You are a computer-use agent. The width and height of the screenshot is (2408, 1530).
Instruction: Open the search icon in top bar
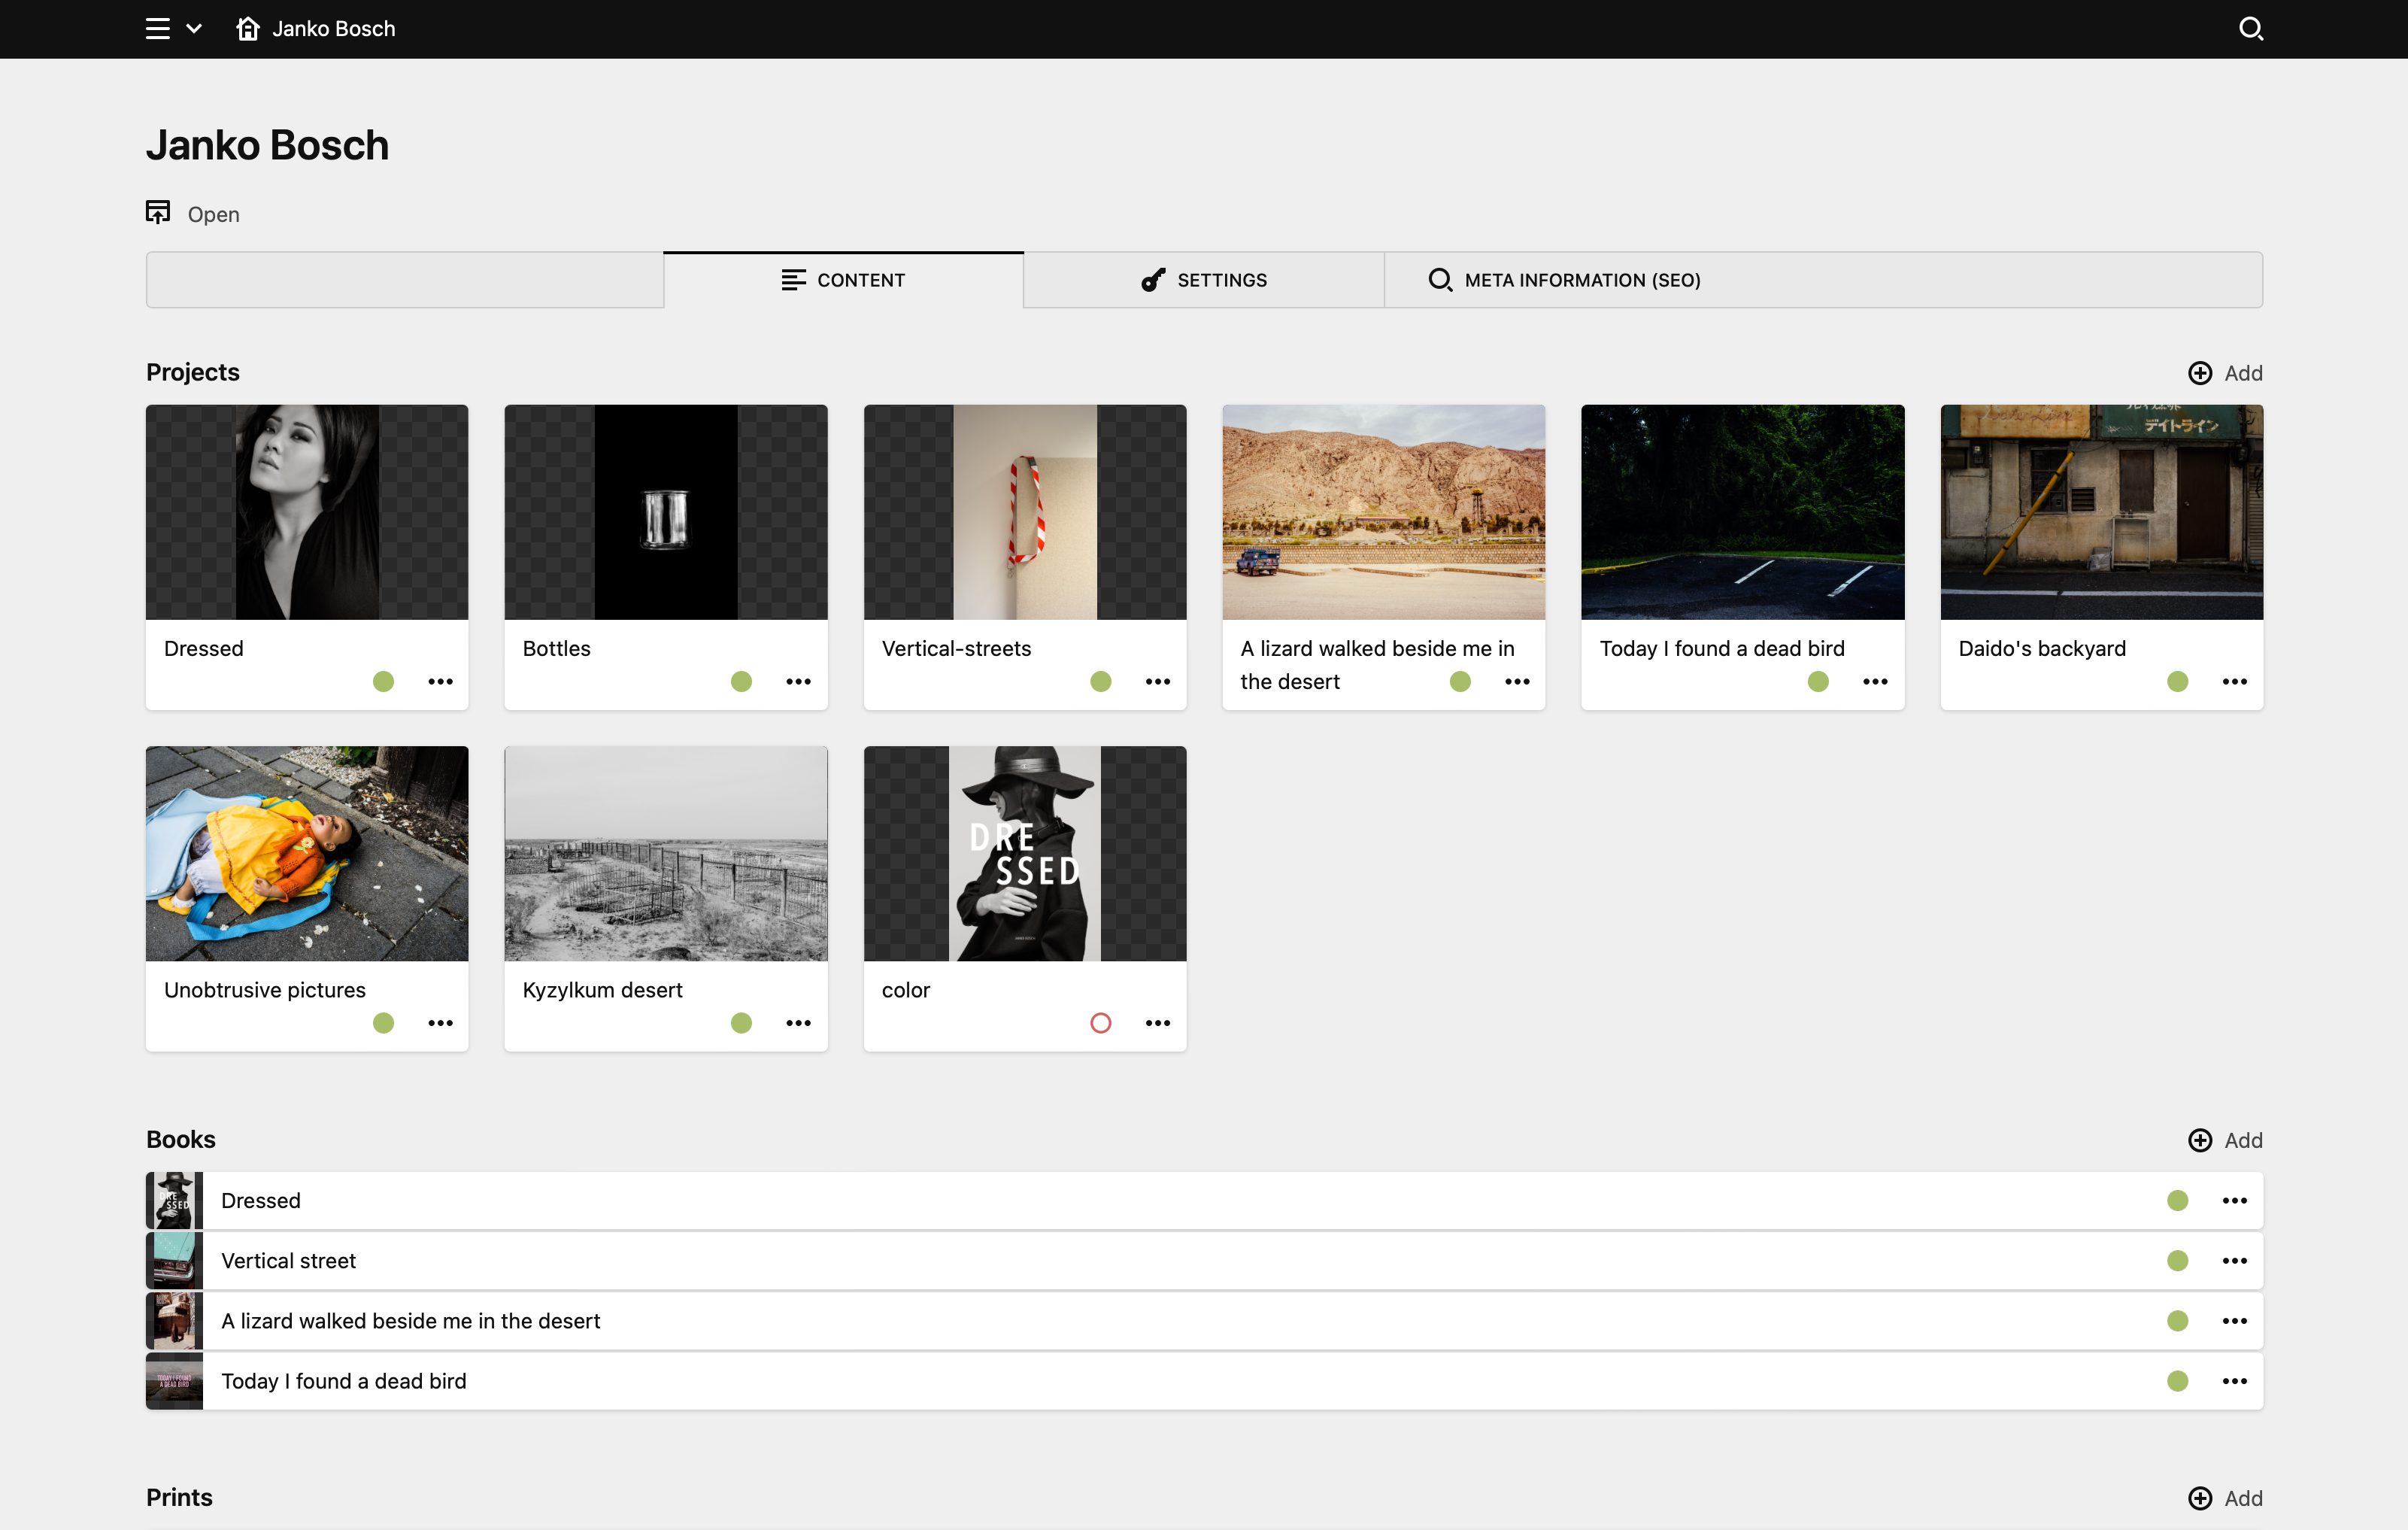click(x=2250, y=29)
